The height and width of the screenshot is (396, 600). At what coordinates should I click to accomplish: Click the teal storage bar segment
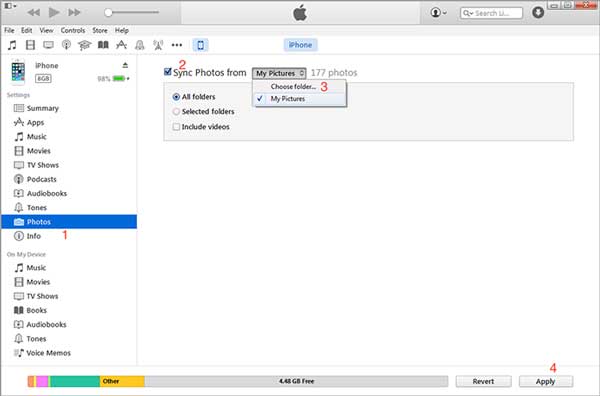click(x=75, y=381)
